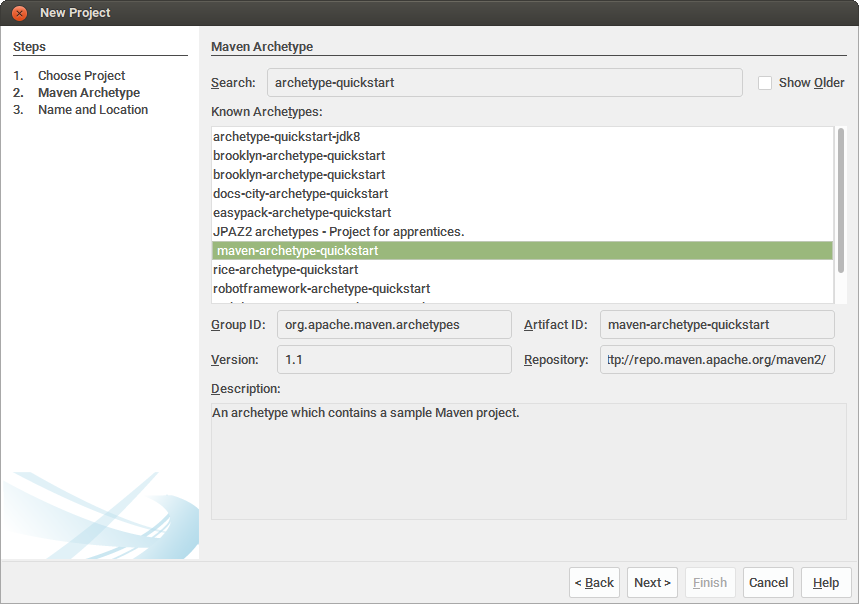Cancel the New Project wizard
This screenshot has height=604, width=859.
pyautogui.click(x=768, y=582)
